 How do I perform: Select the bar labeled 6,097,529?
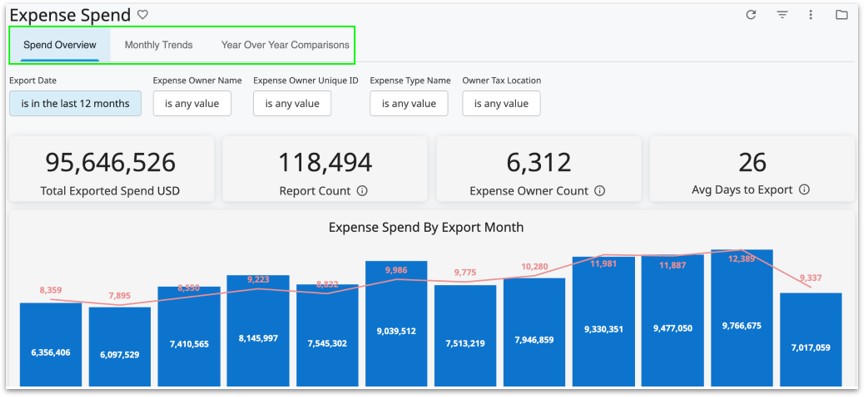120,347
